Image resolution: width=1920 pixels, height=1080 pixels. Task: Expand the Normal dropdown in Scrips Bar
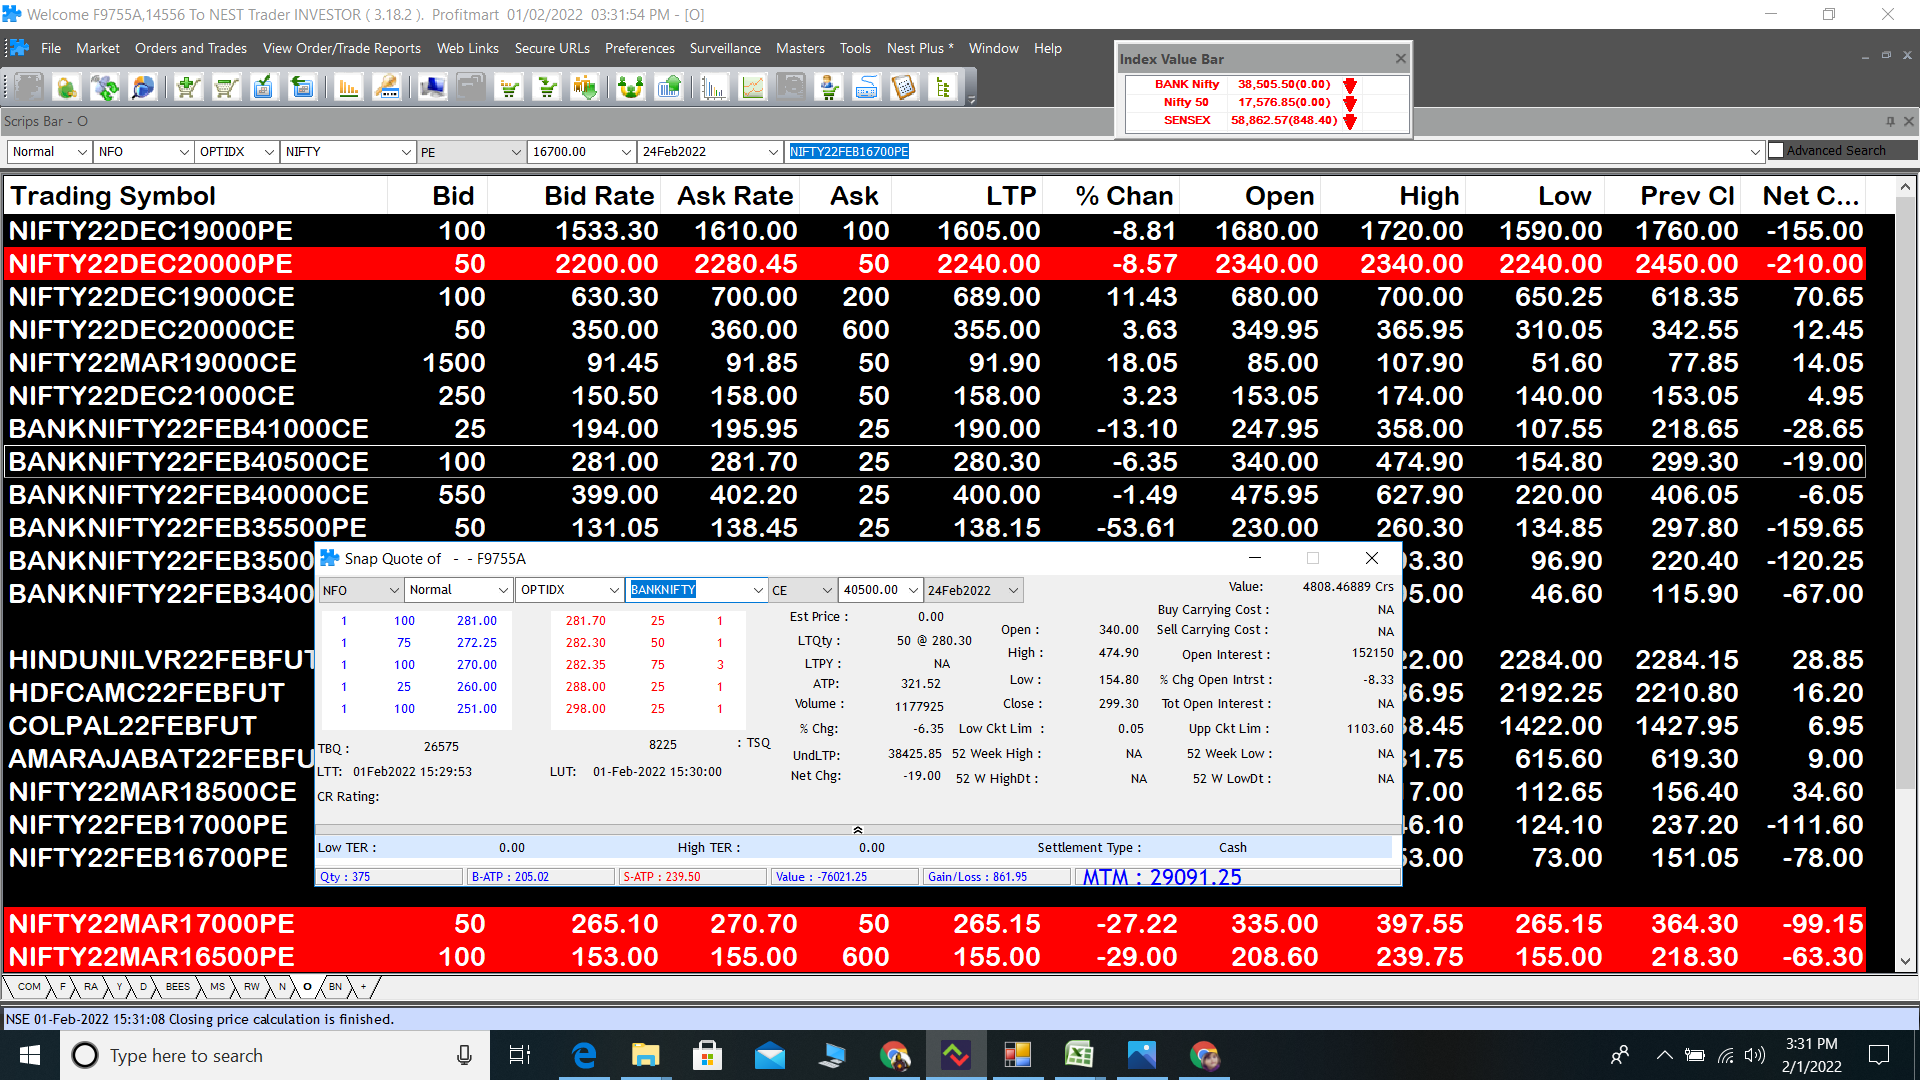(x=81, y=152)
